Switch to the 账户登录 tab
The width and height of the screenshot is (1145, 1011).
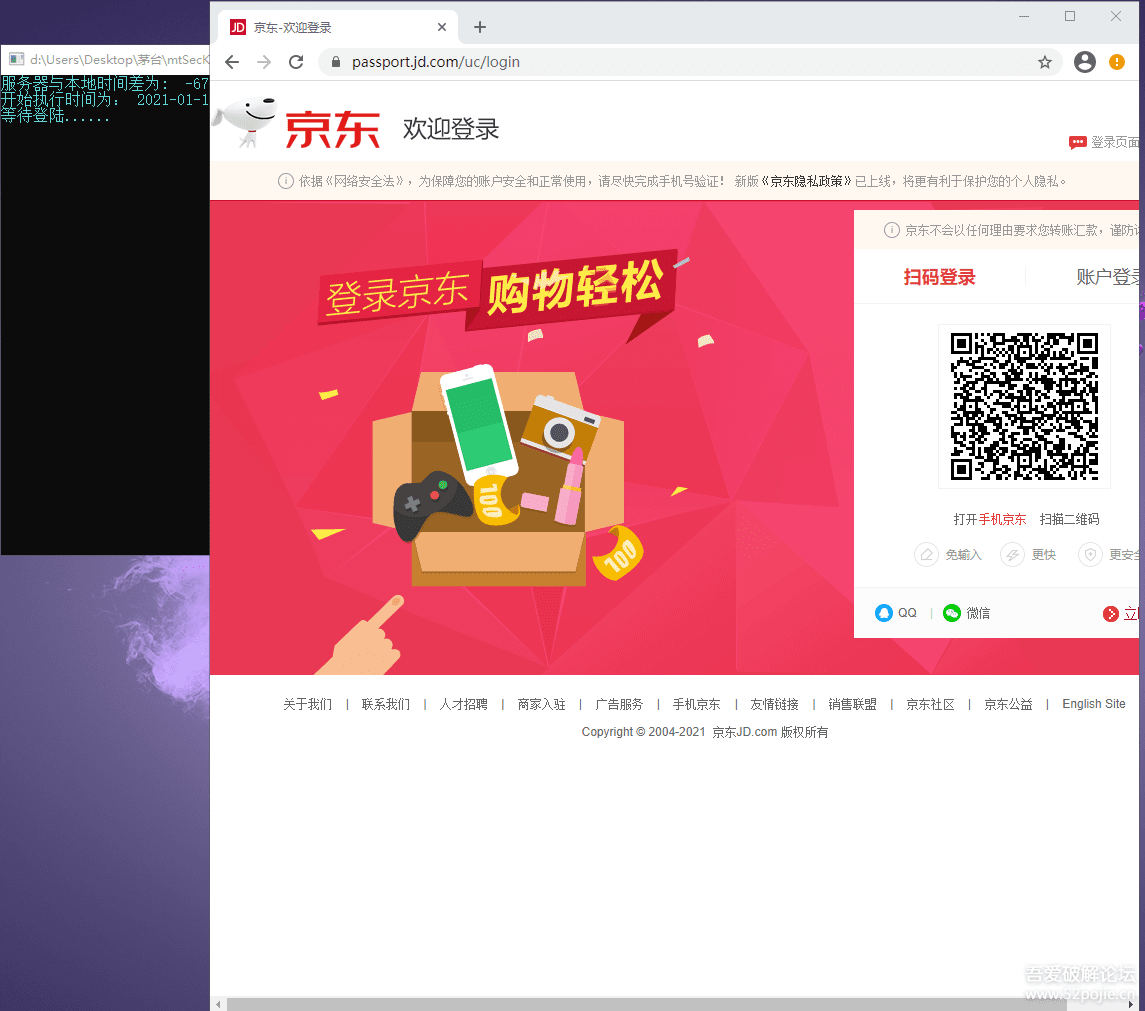(1107, 277)
